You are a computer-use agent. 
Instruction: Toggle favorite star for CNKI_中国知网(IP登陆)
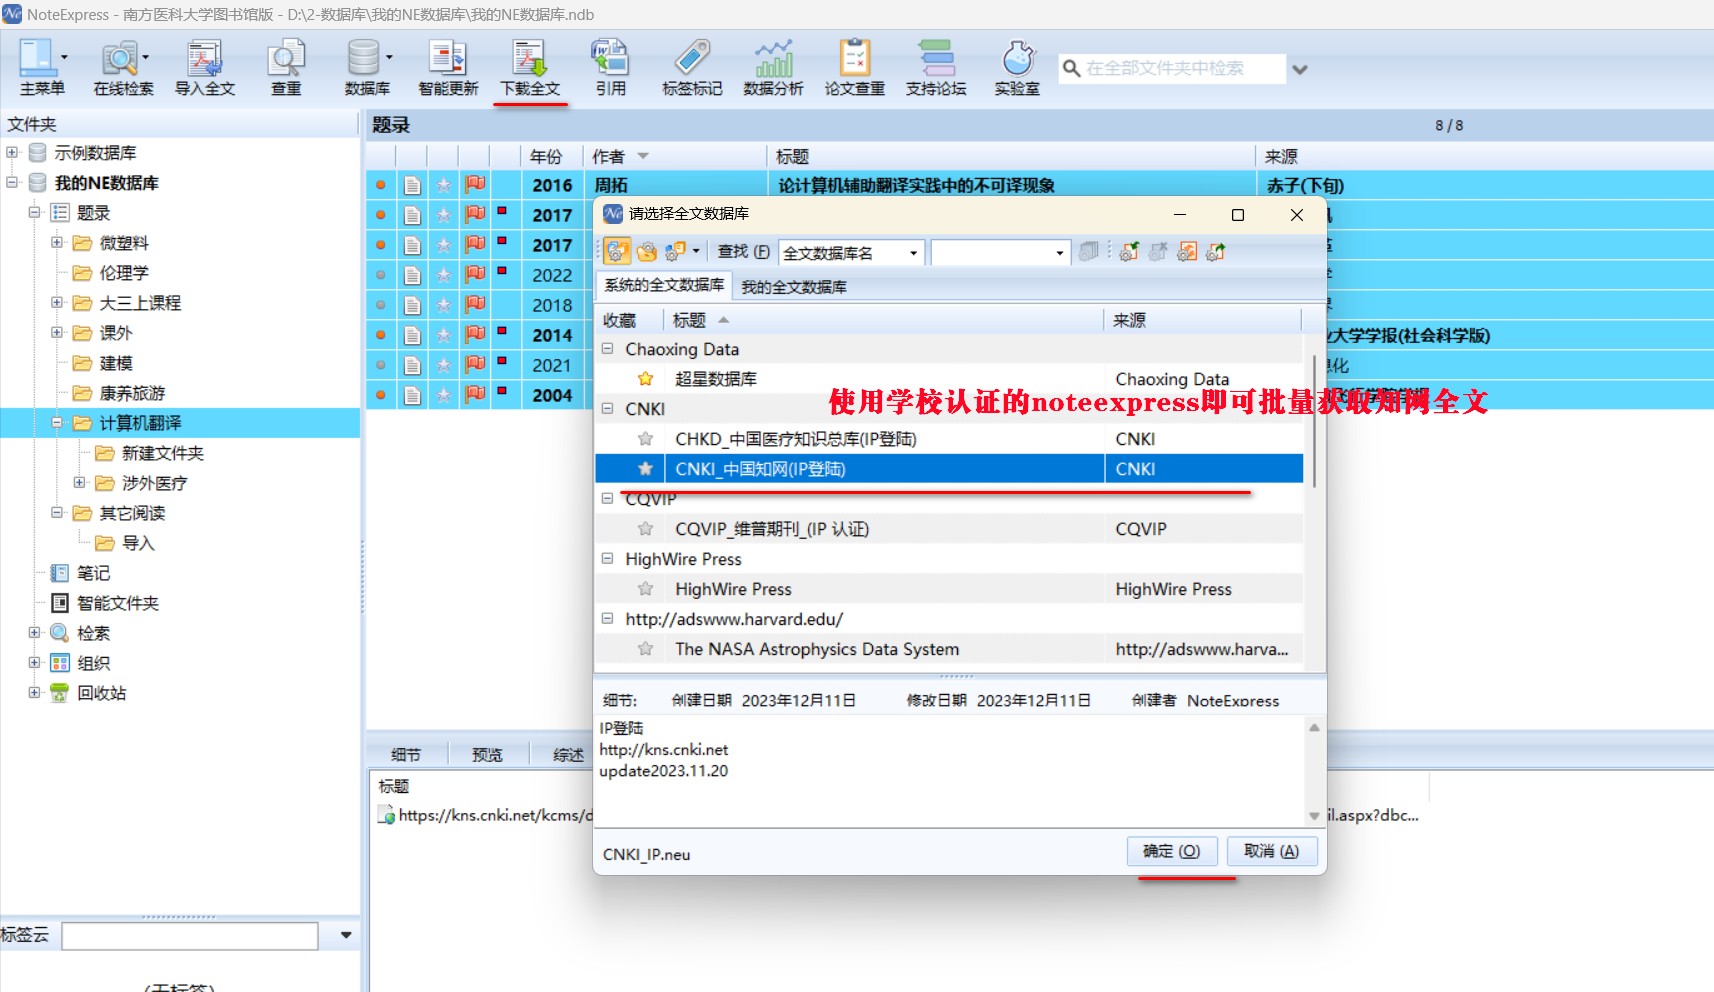(646, 469)
